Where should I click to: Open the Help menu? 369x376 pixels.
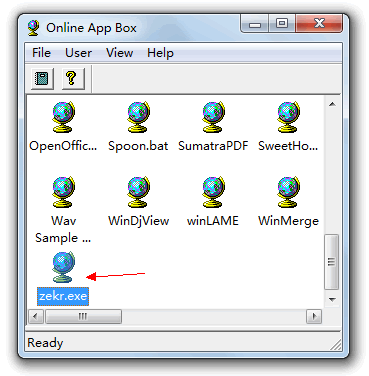tap(160, 53)
